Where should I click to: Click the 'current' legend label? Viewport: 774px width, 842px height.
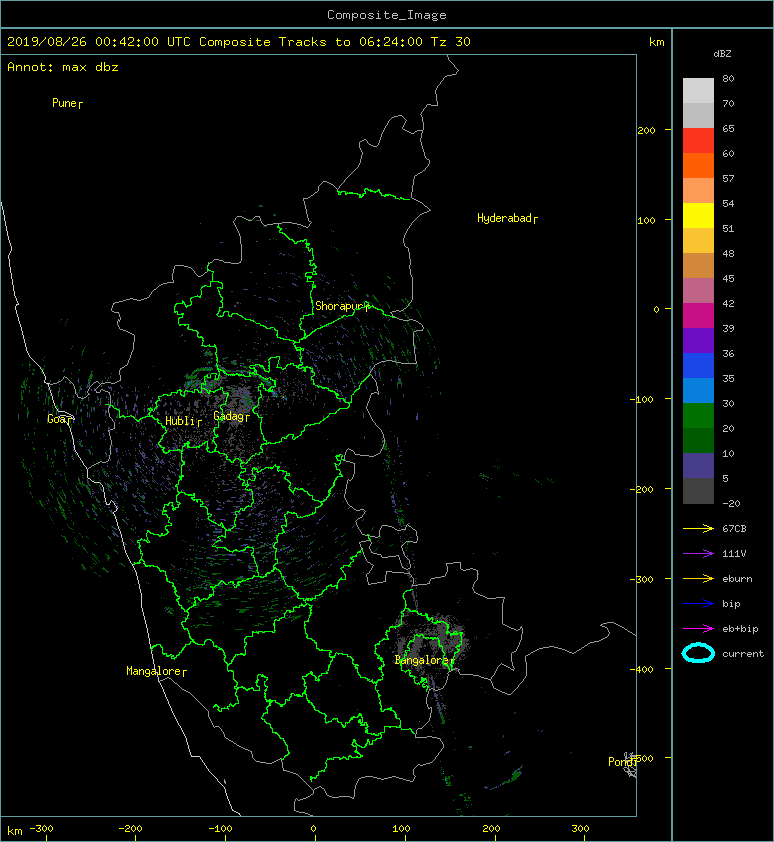[x=743, y=654]
